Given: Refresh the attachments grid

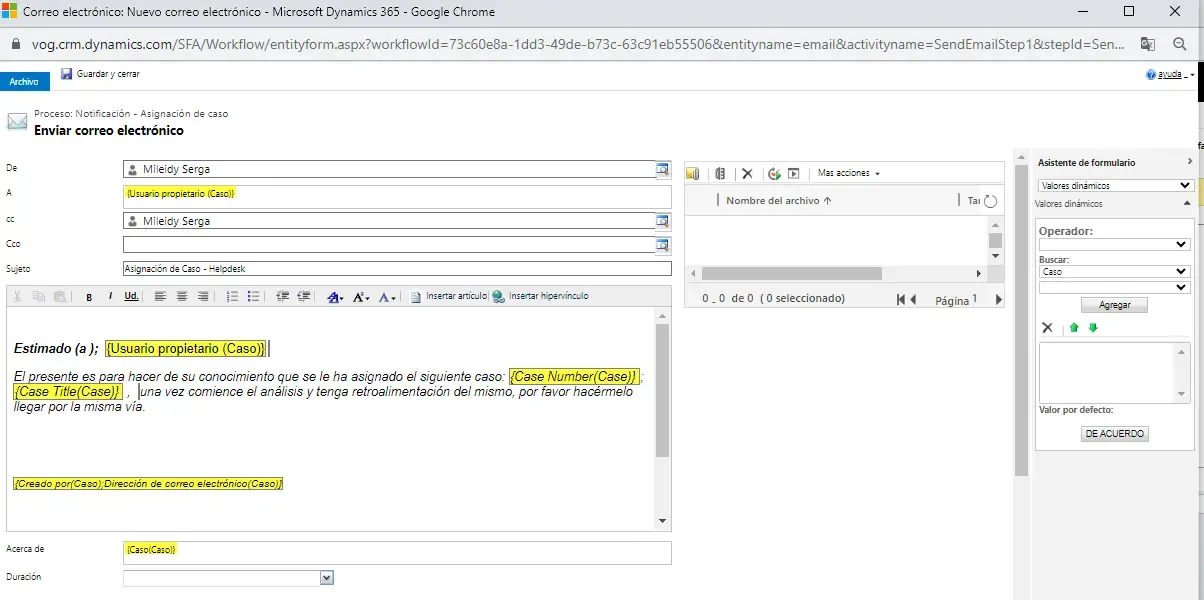Looking at the screenshot, I should (x=990, y=201).
